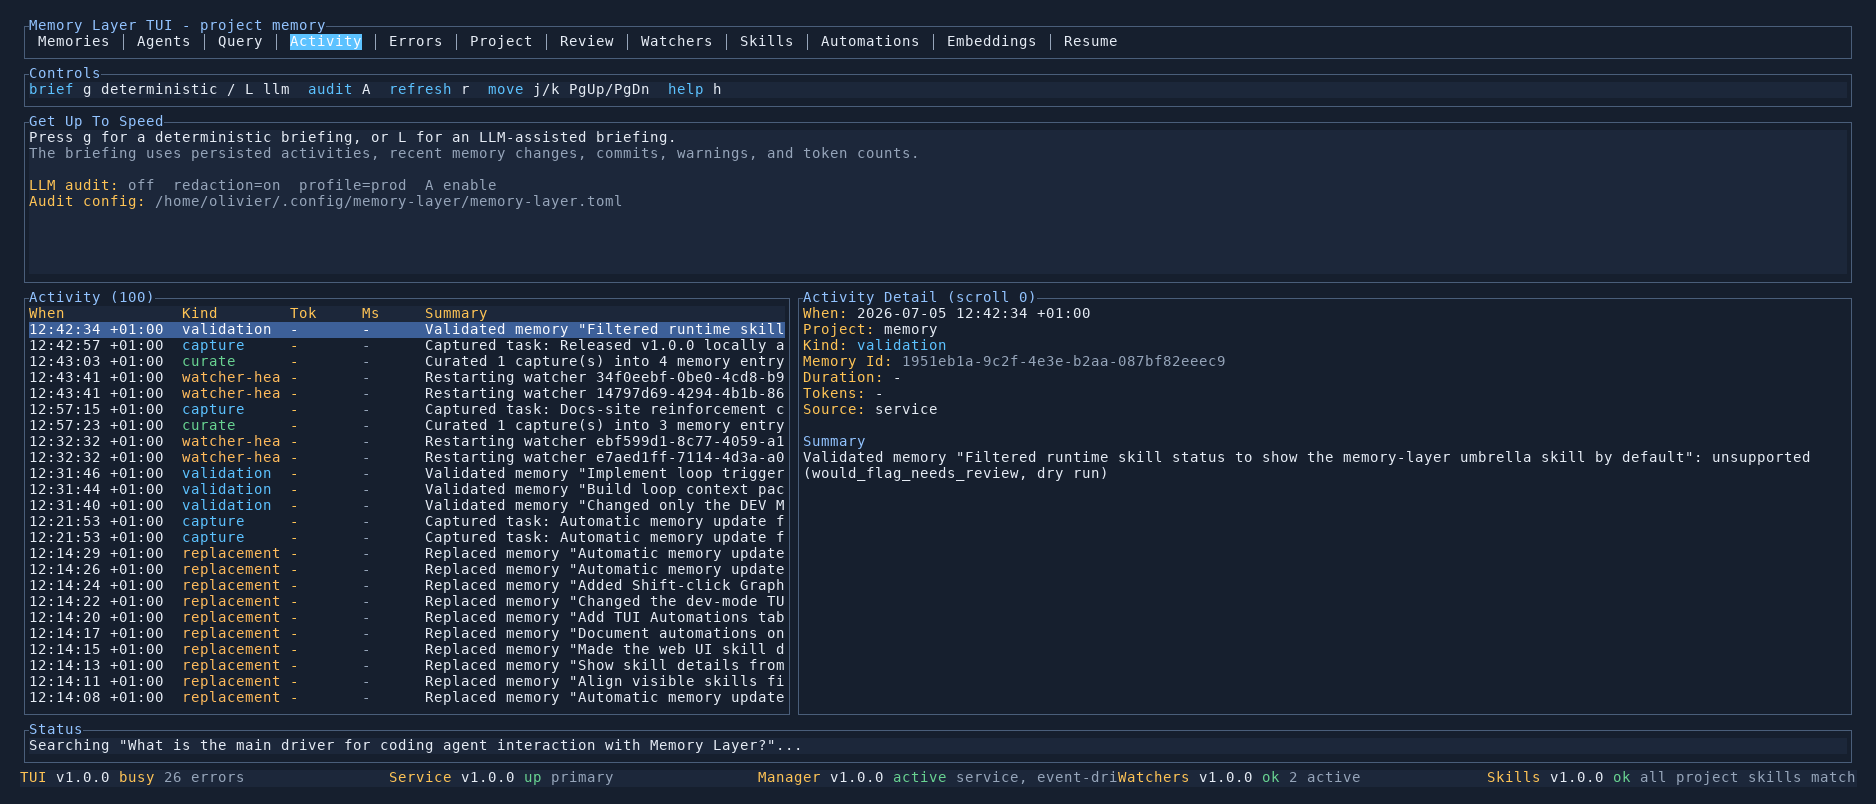Select watcher restart row for 14797d69
This screenshot has height=804, width=1876.
click(x=407, y=393)
